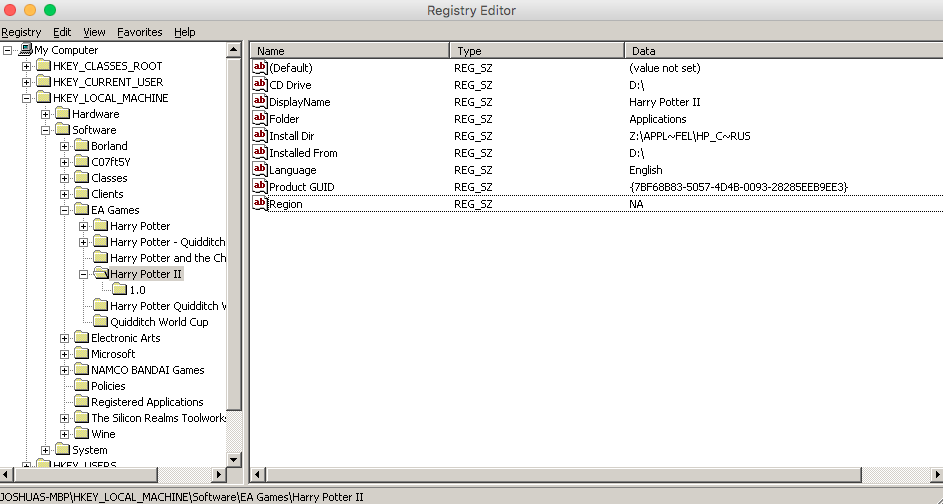The width and height of the screenshot is (943, 504).
Task: Click the status bar registry path
Action: coord(182,497)
